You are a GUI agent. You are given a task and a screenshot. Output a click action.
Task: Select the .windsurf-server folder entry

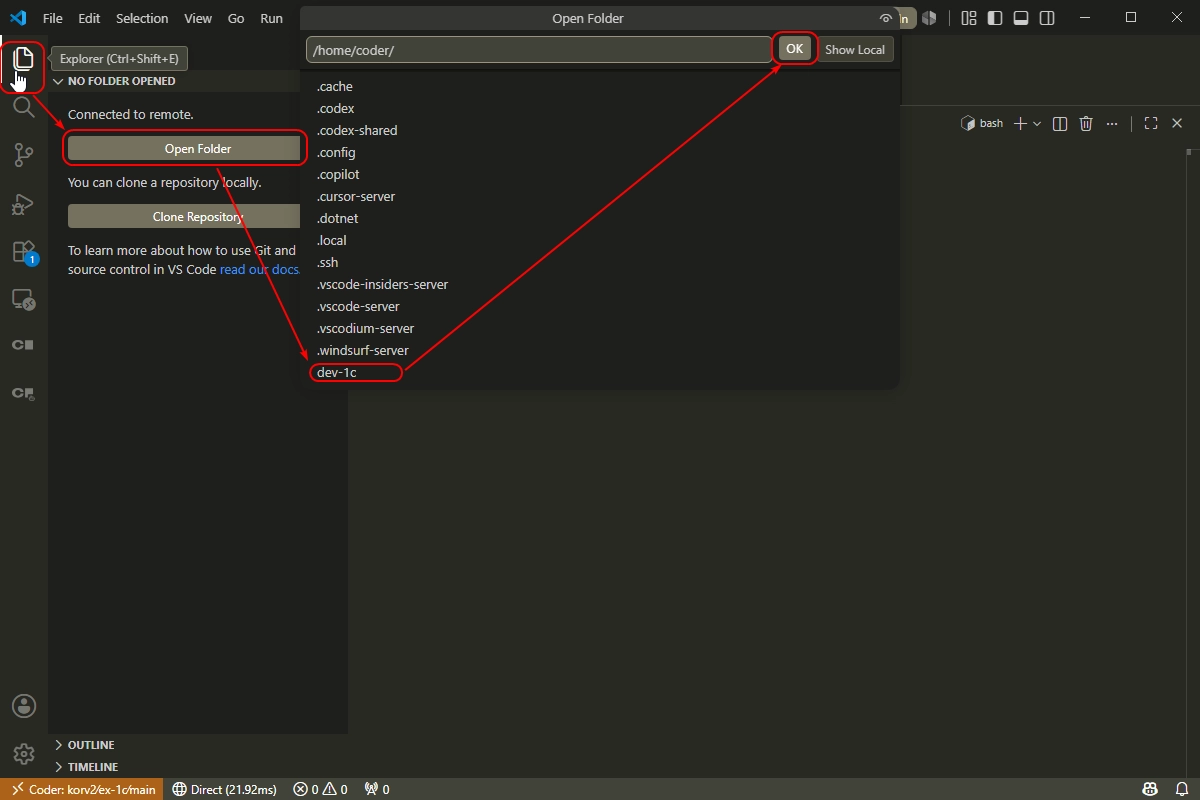(363, 351)
